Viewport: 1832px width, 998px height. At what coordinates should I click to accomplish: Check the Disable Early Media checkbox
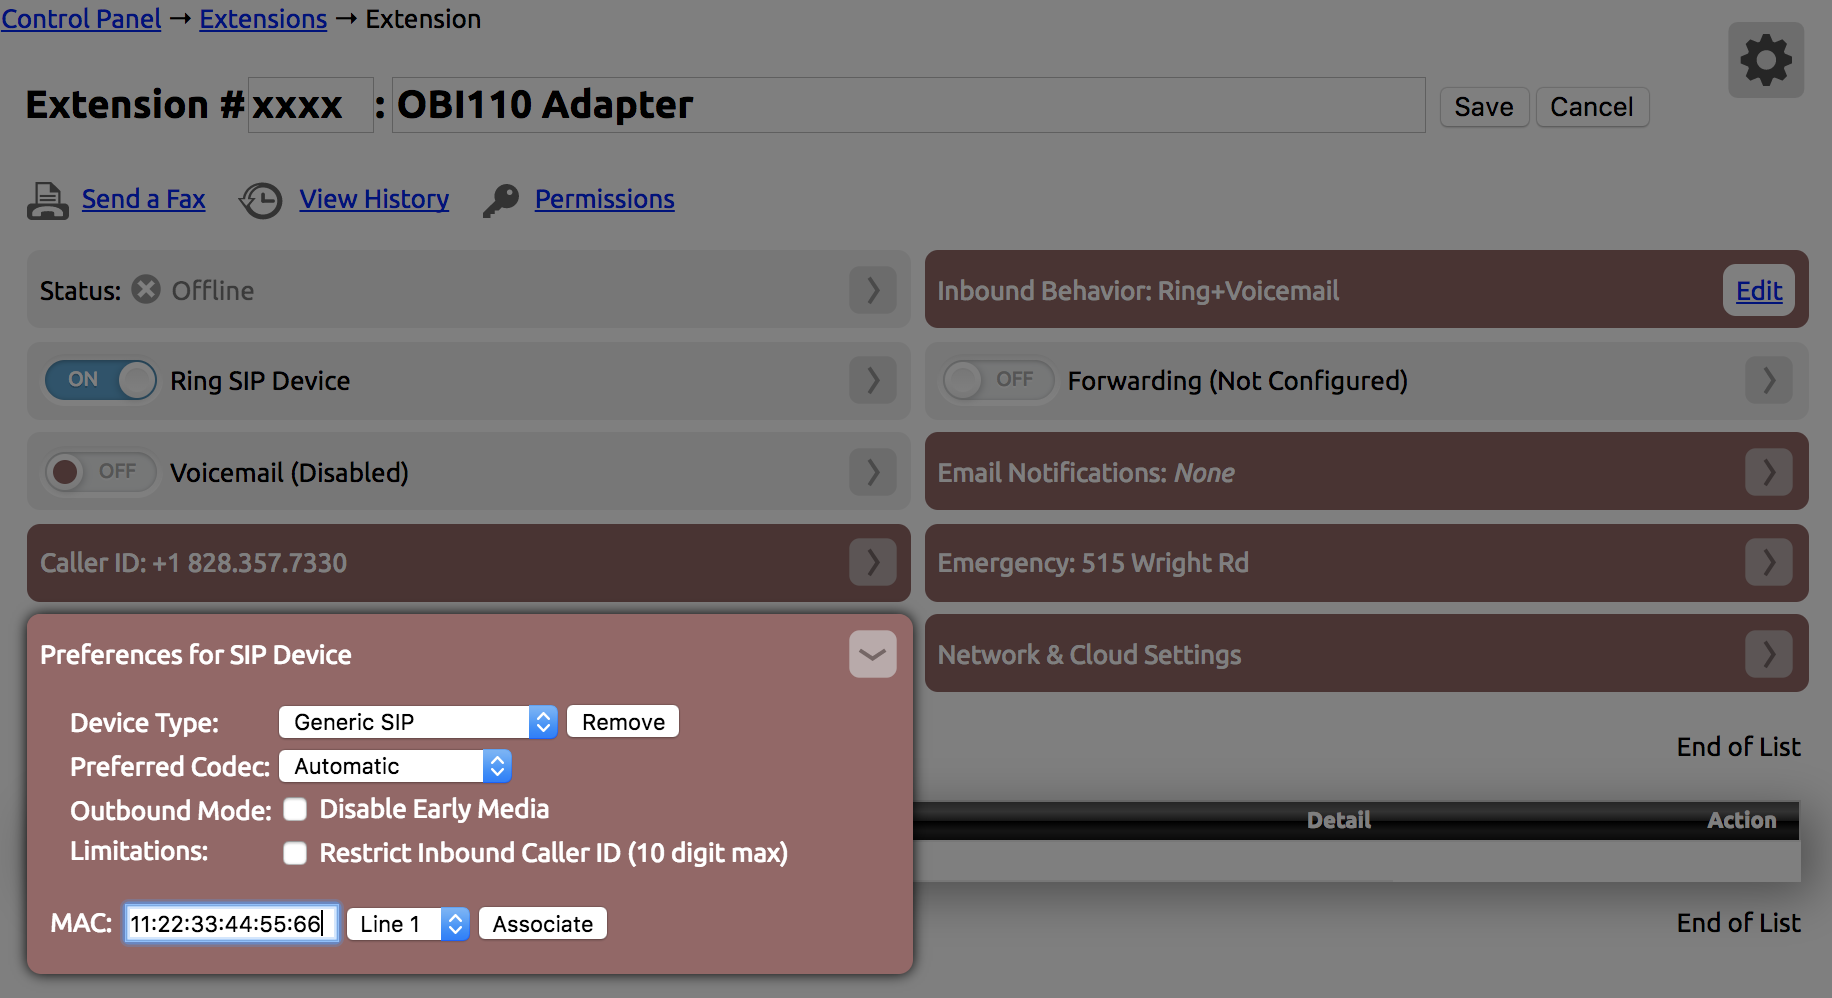point(295,809)
